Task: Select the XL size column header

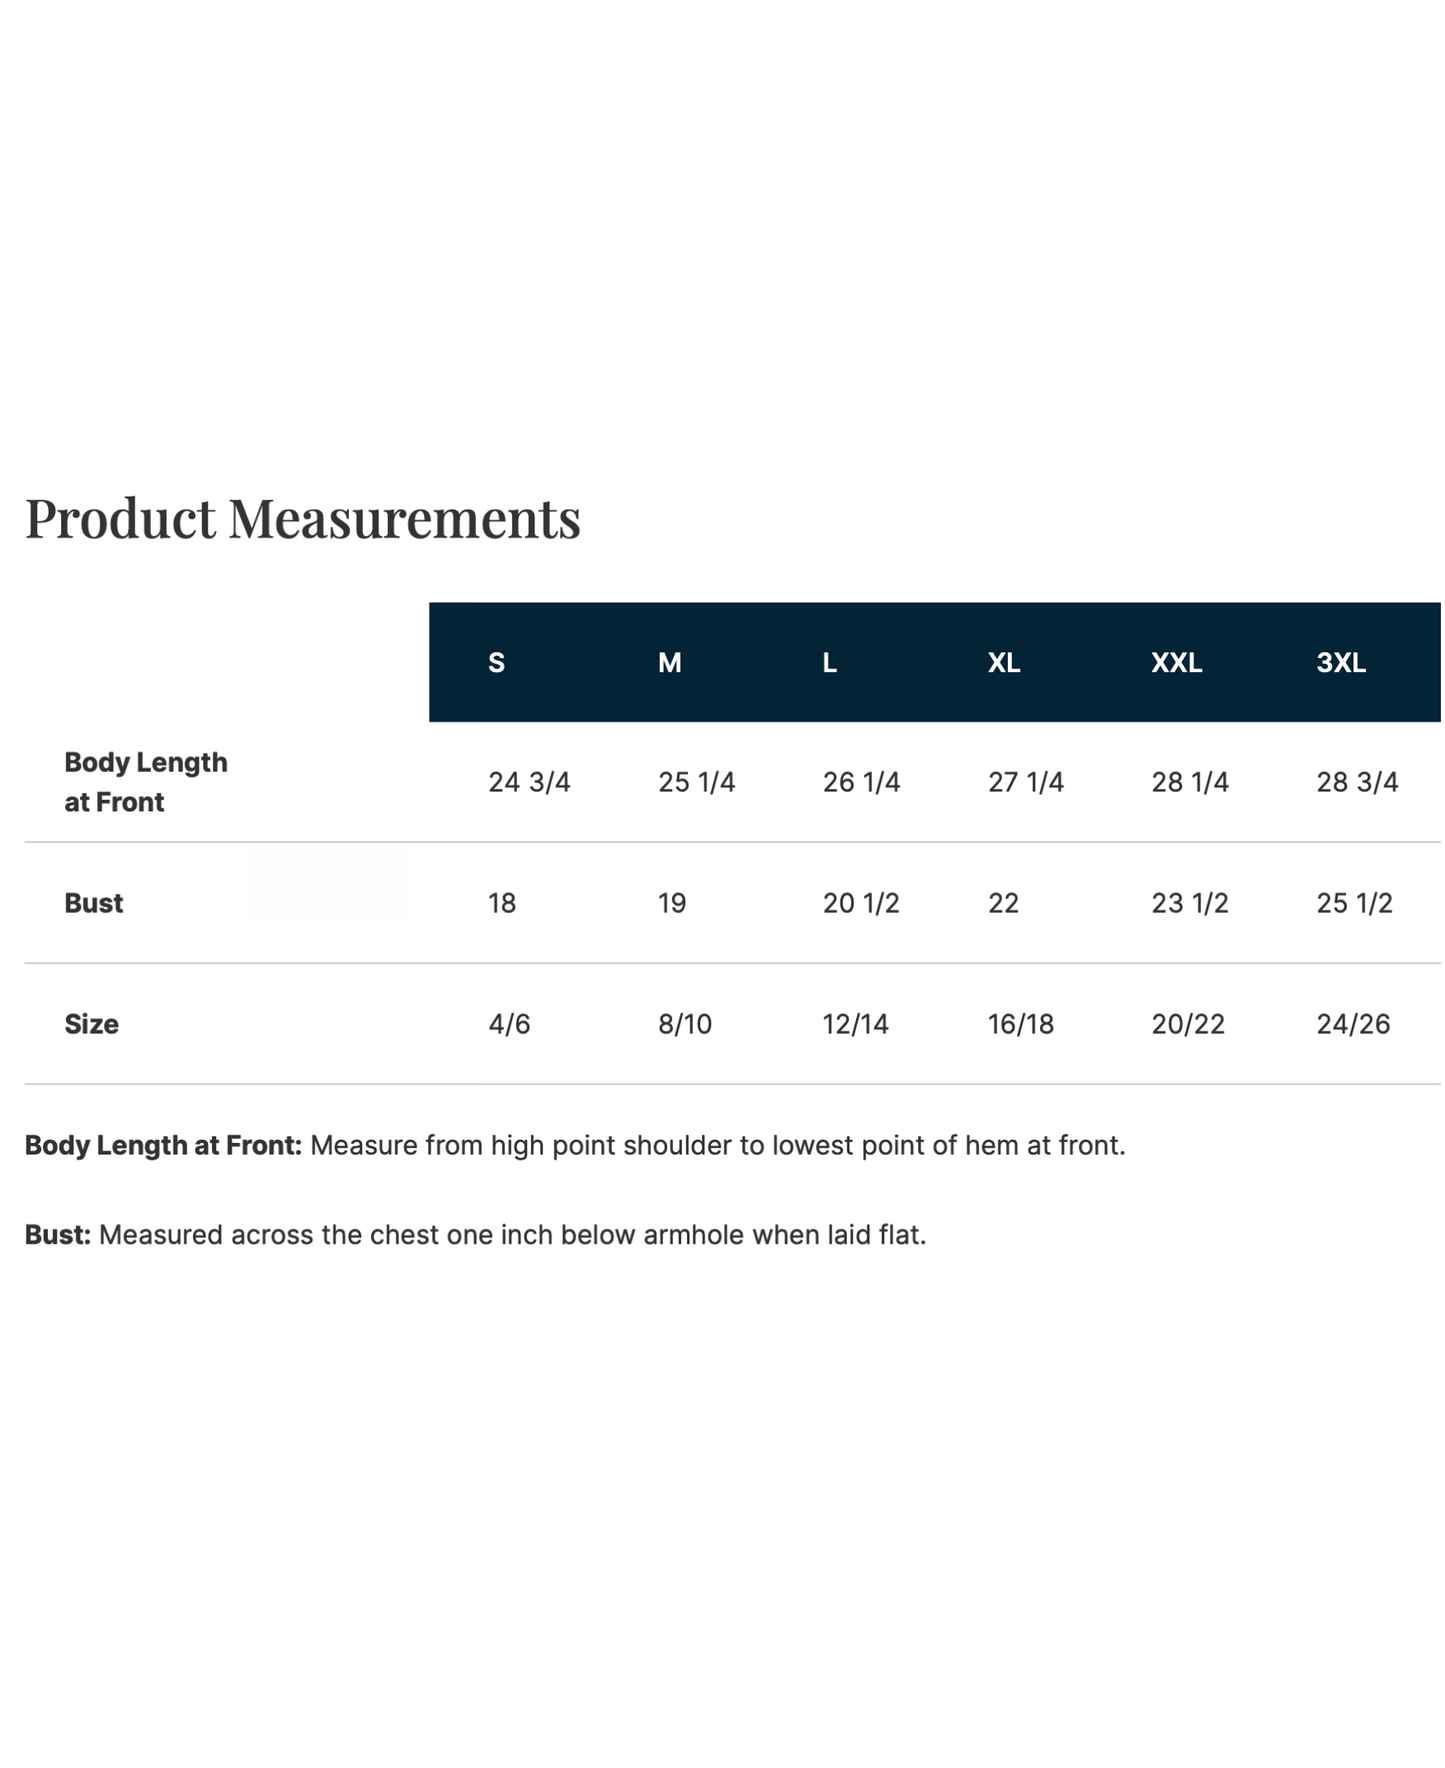Action: (1004, 663)
